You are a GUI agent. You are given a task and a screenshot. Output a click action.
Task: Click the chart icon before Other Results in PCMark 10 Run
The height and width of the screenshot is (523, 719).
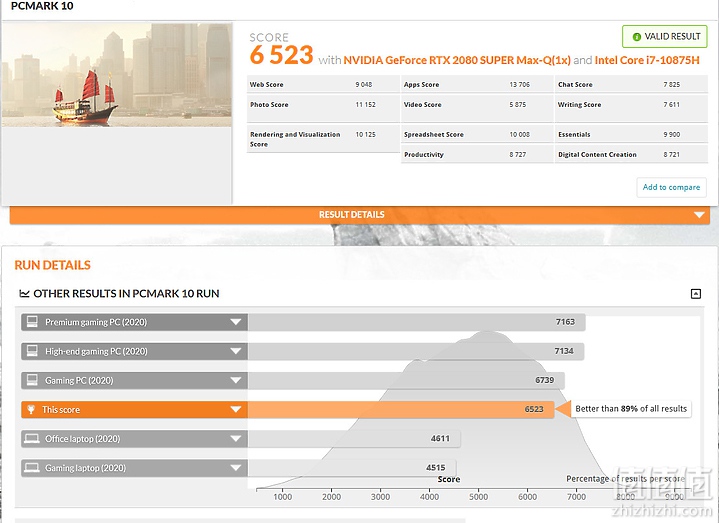click(24, 293)
